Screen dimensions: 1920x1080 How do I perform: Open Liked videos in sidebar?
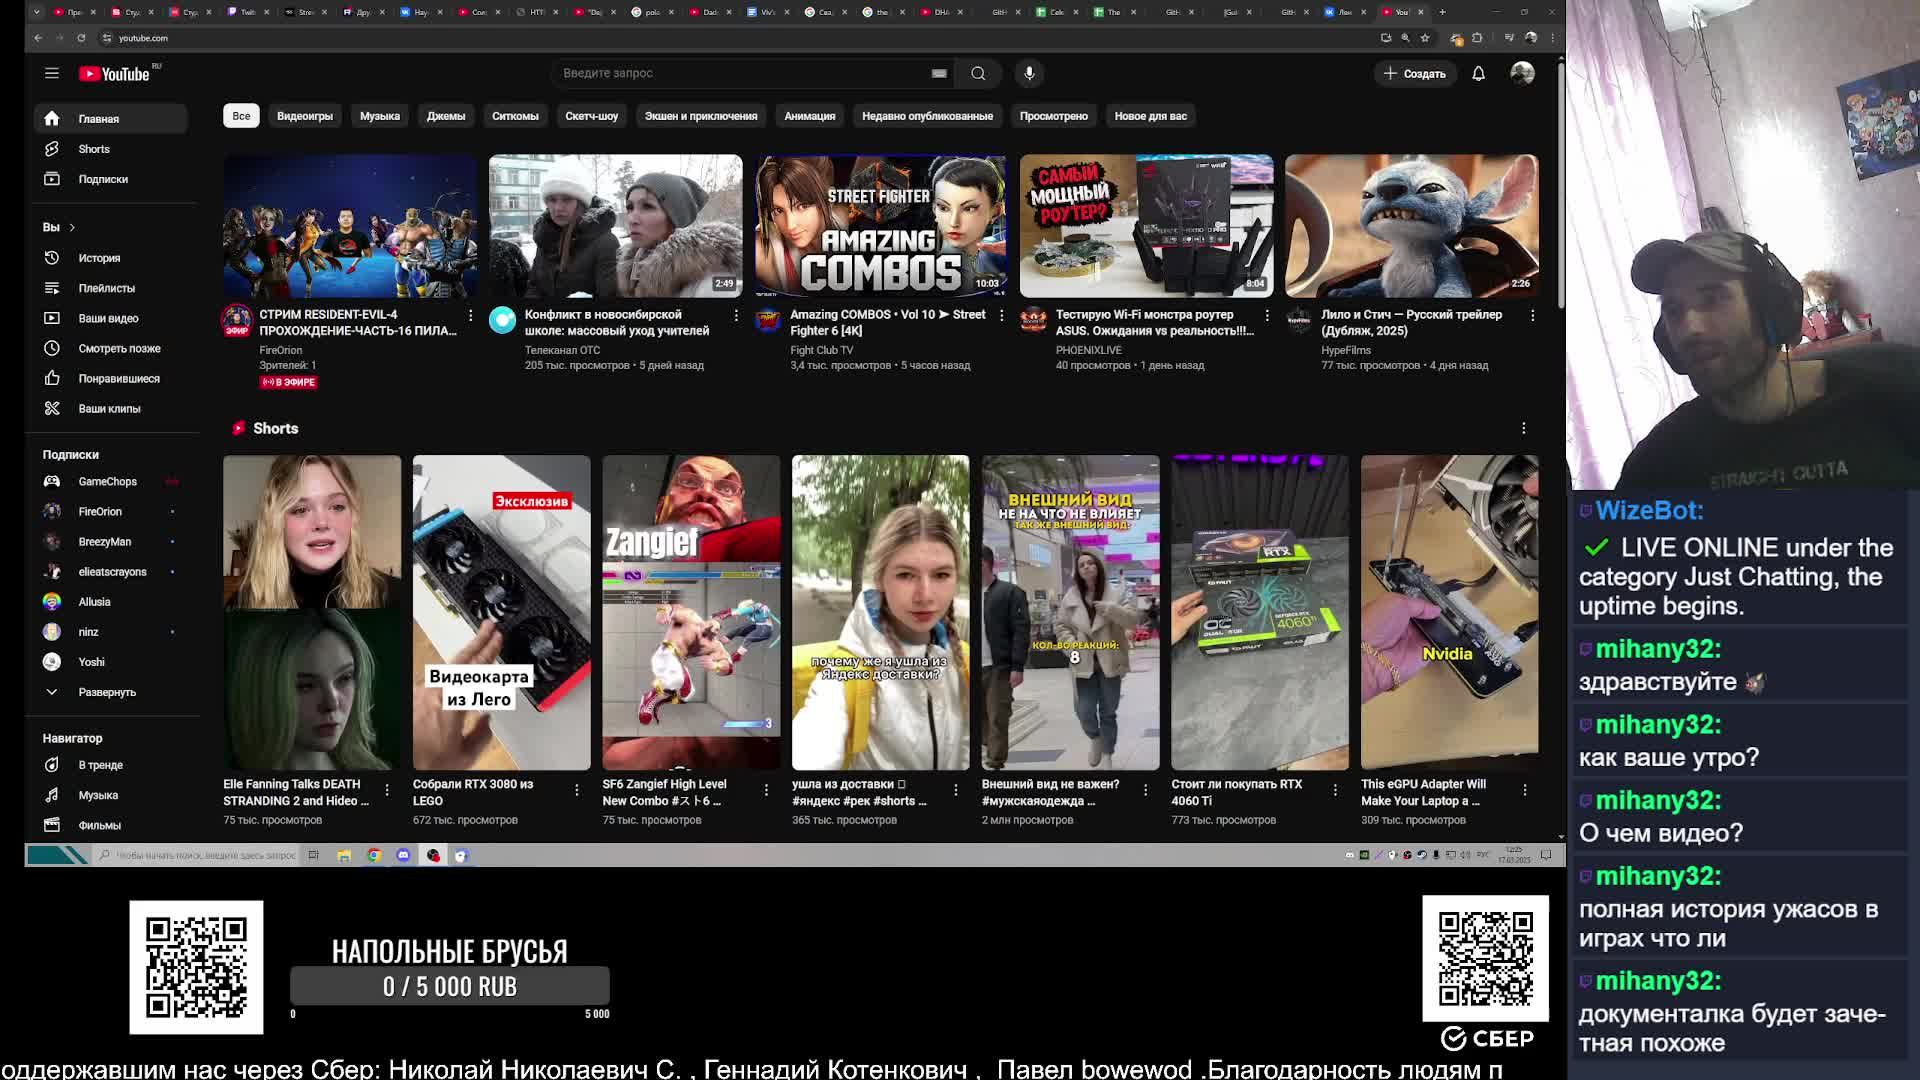tap(119, 378)
